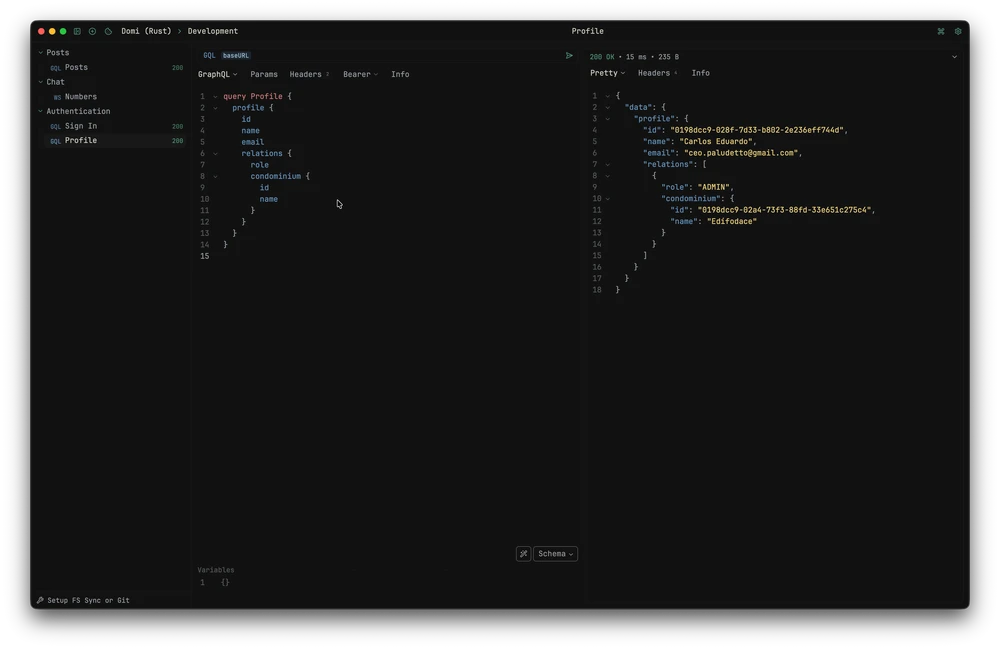Open the cookie jar icon in title bar
This screenshot has height=649, width=1000.
[x=108, y=31]
